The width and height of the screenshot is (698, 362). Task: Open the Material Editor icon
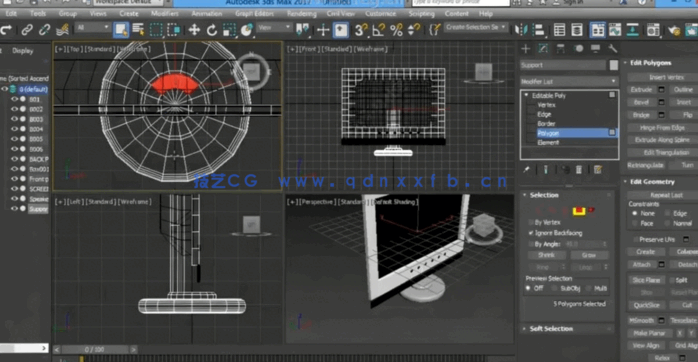(x=653, y=30)
